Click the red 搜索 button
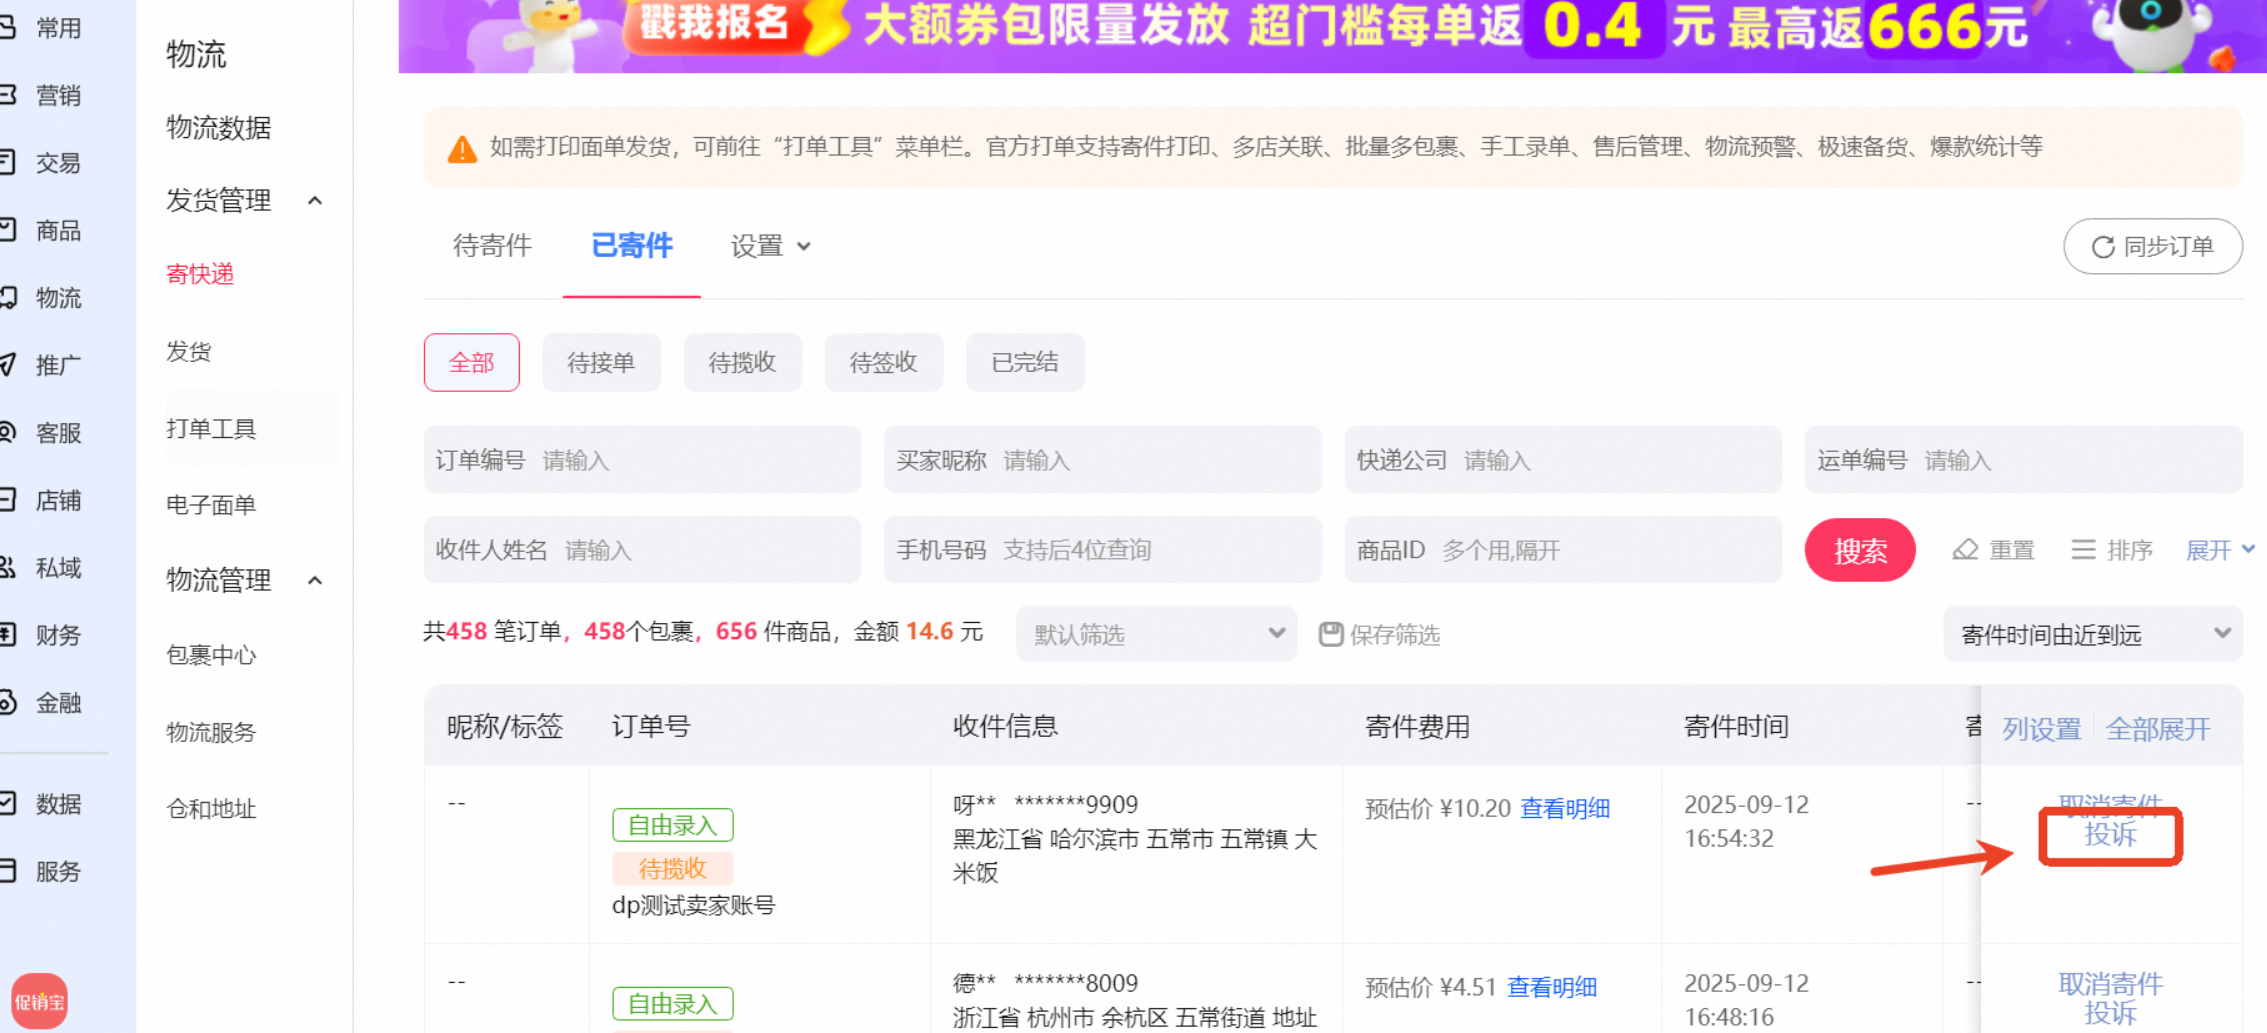Viewport: 2267px width, 1033px height. [x=1860, y=550]
